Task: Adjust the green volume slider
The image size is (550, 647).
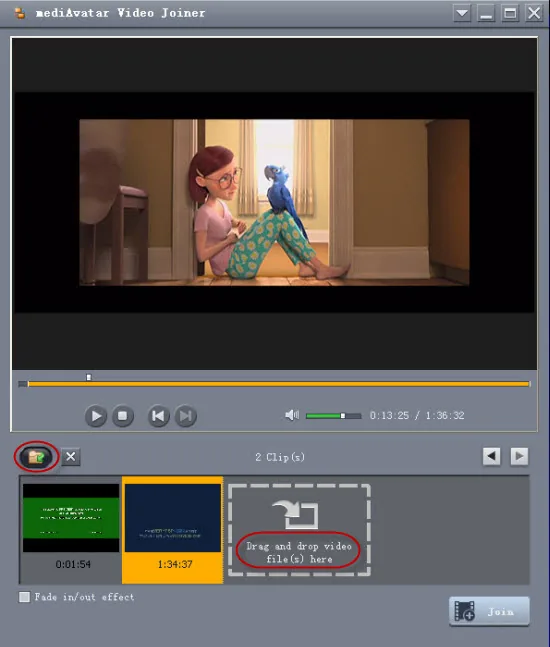Action: click(333, 416)
